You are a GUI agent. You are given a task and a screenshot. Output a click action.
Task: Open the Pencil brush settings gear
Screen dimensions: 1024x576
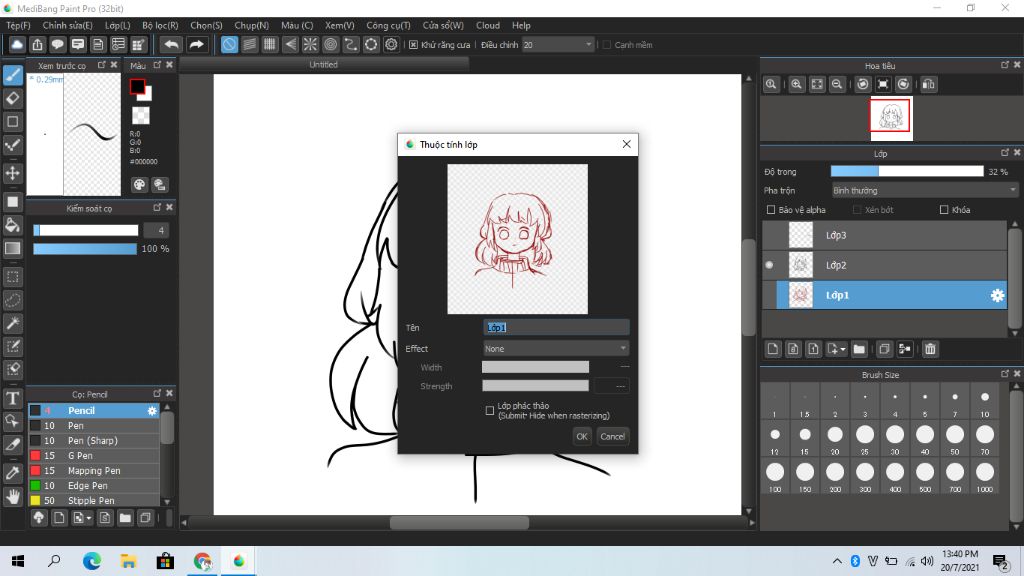tap(152, 411)
